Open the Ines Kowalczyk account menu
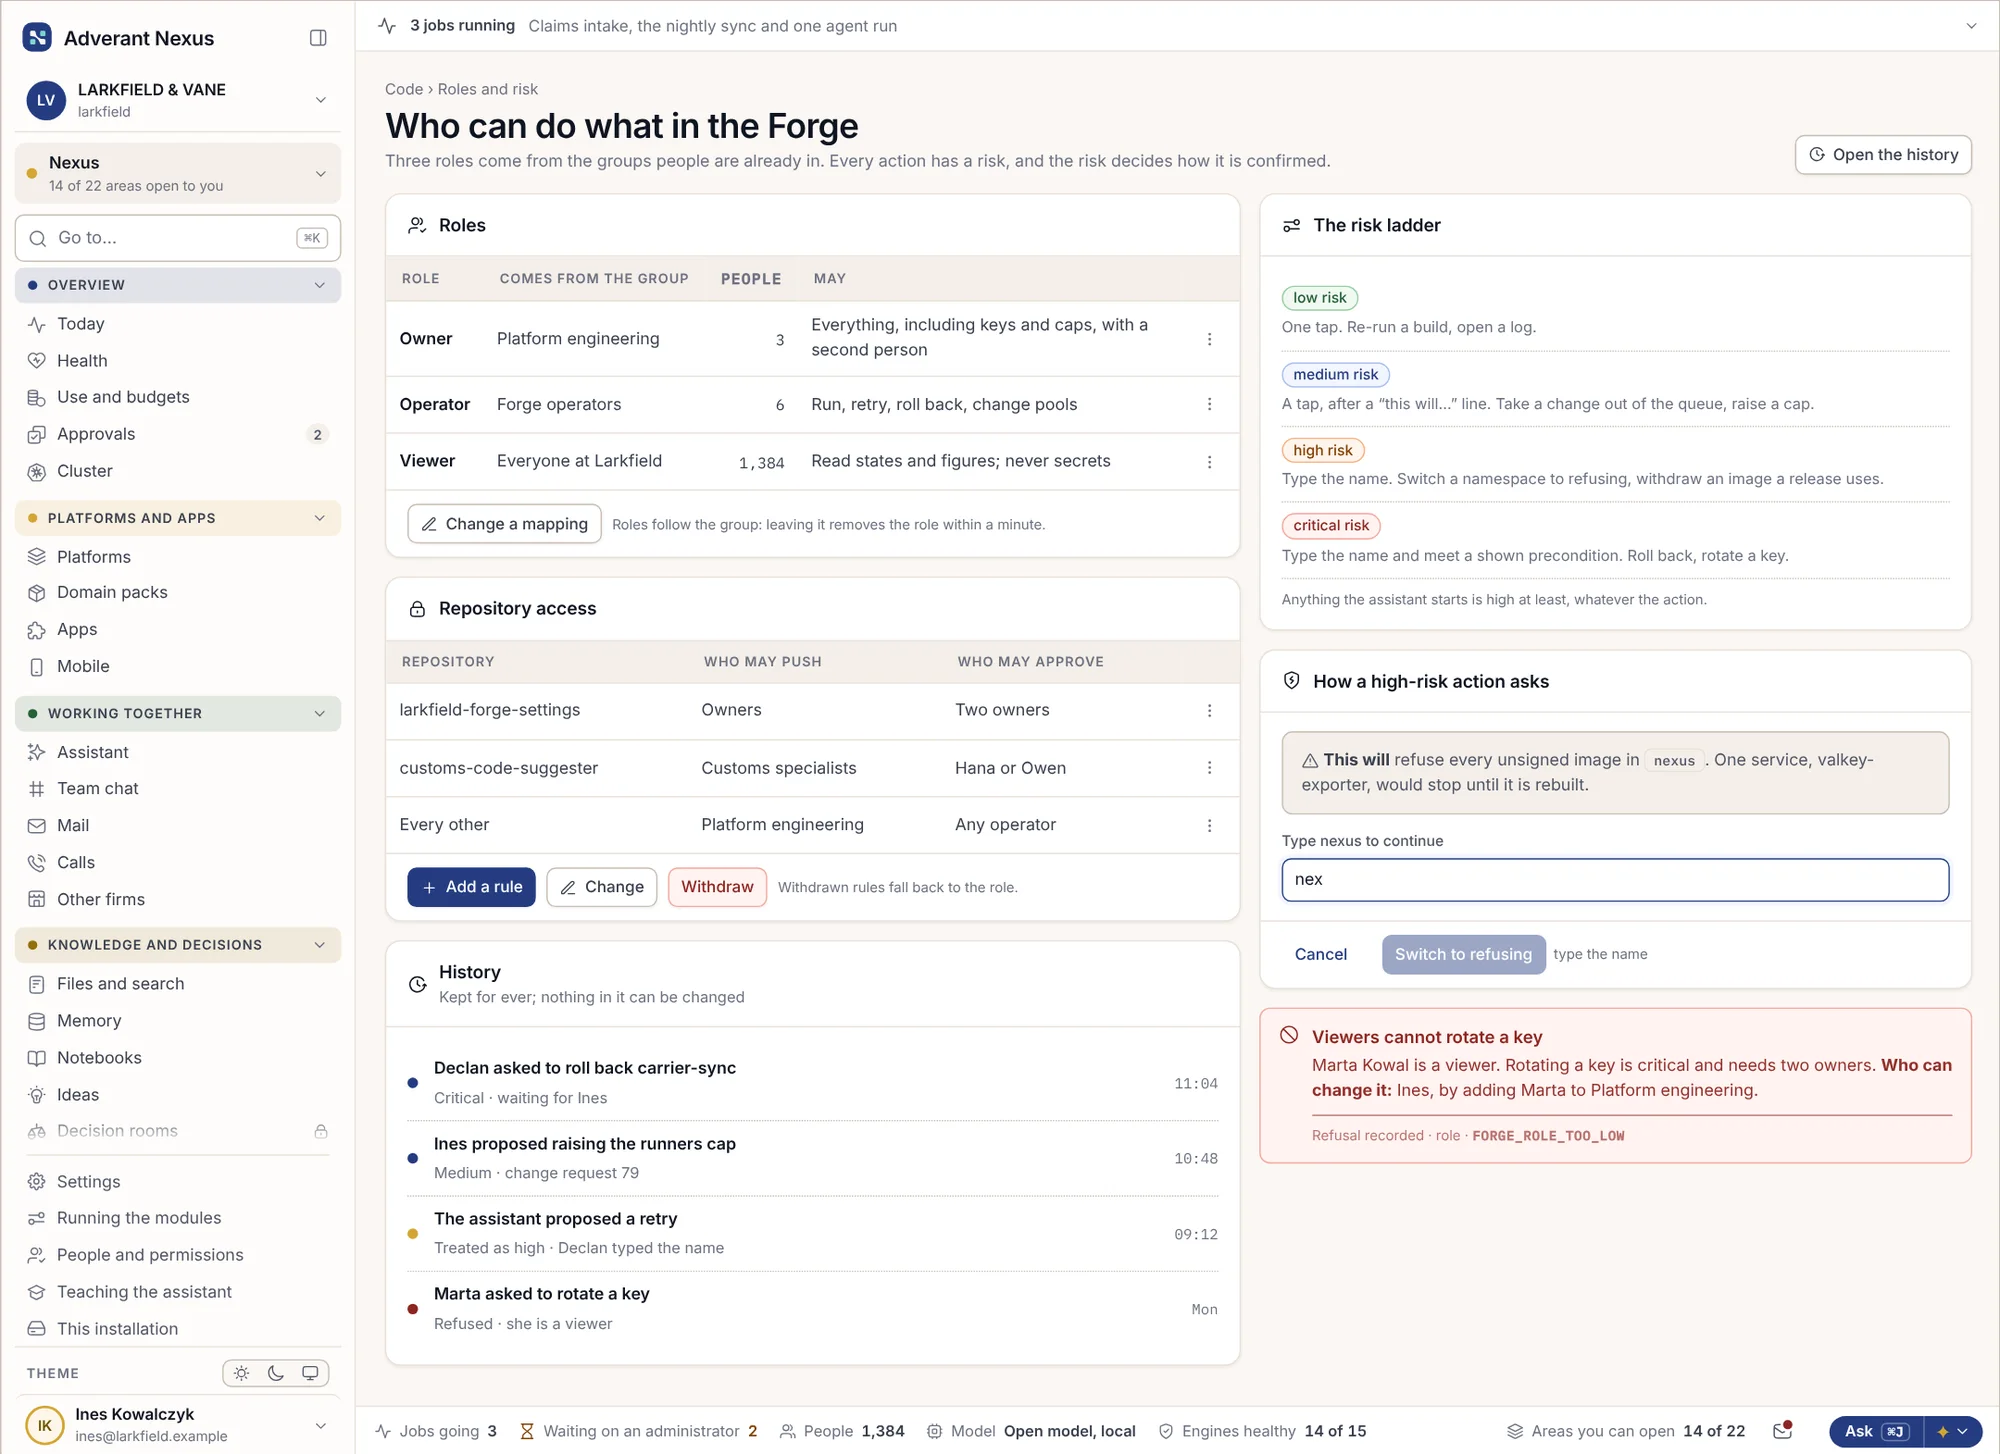This screenshot has width=2000, height=1454. pyautogui.click(x=178, y=1425)
